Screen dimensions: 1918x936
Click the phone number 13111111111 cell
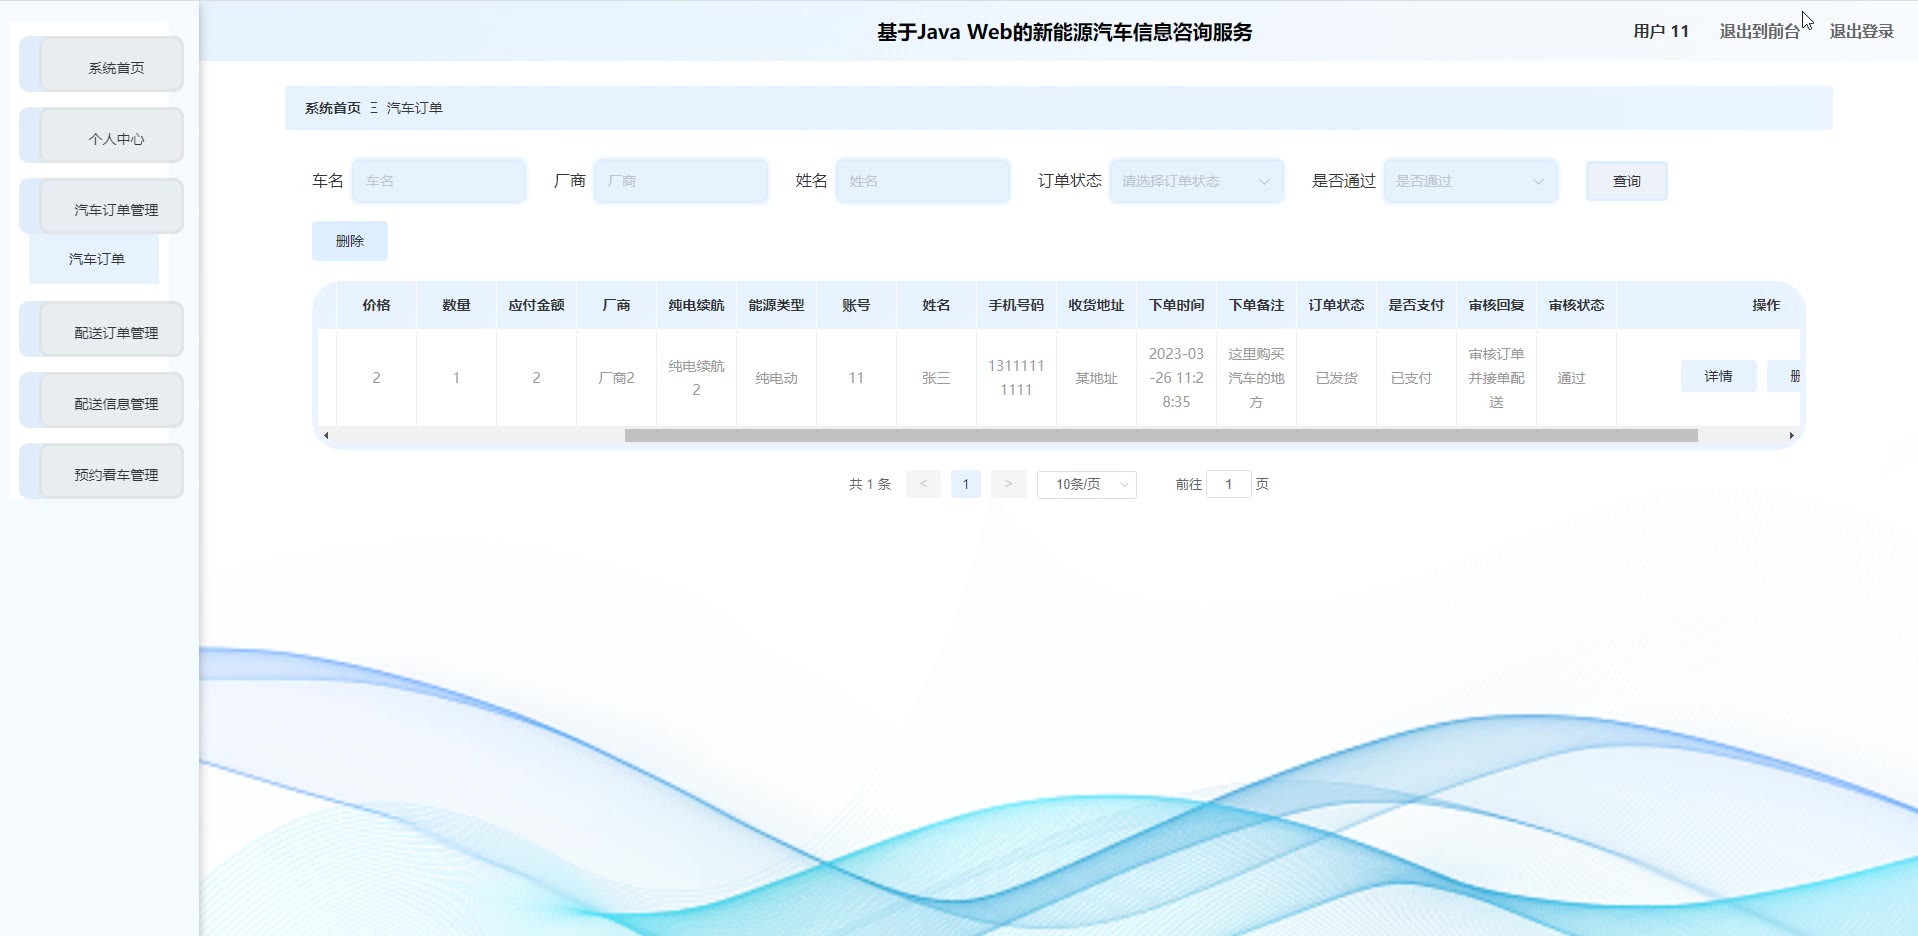click(1016, 378)
